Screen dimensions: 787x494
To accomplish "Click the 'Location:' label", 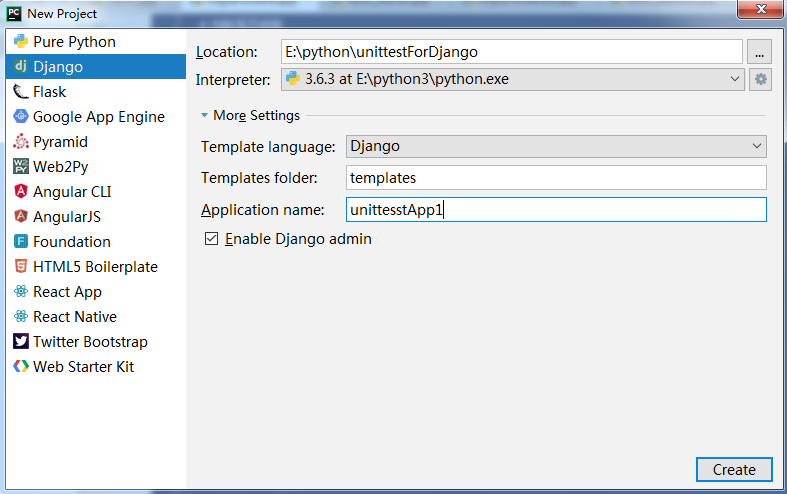I will pos(226,52).
